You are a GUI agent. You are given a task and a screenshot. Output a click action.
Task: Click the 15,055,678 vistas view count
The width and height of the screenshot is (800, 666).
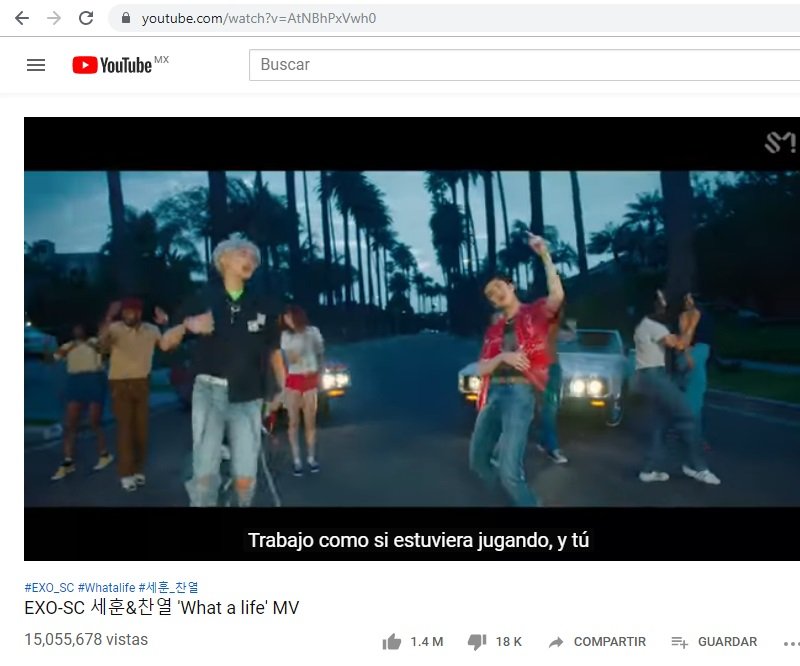point(86,639)
